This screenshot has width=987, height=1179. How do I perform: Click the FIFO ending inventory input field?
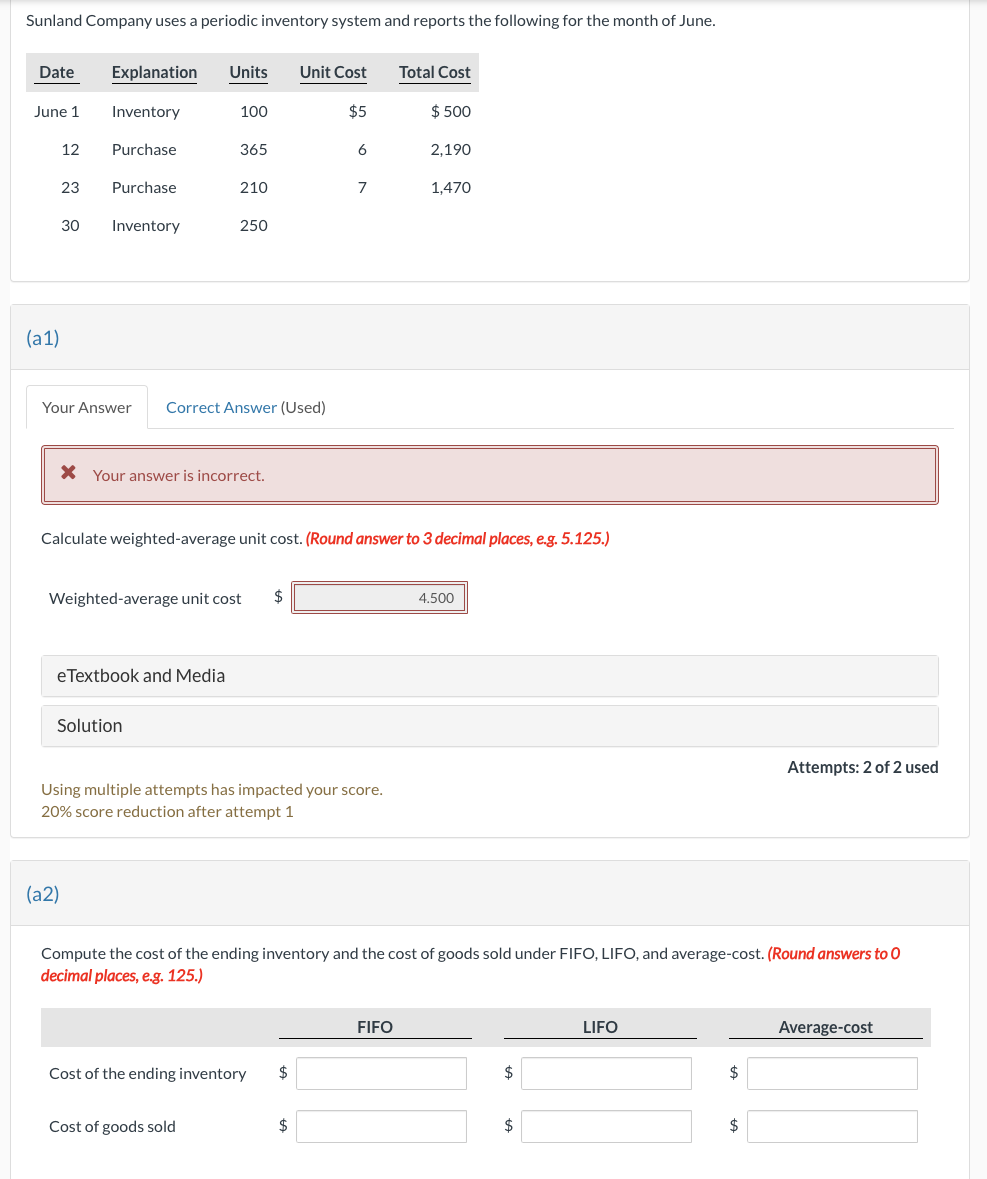point(381,1073)
